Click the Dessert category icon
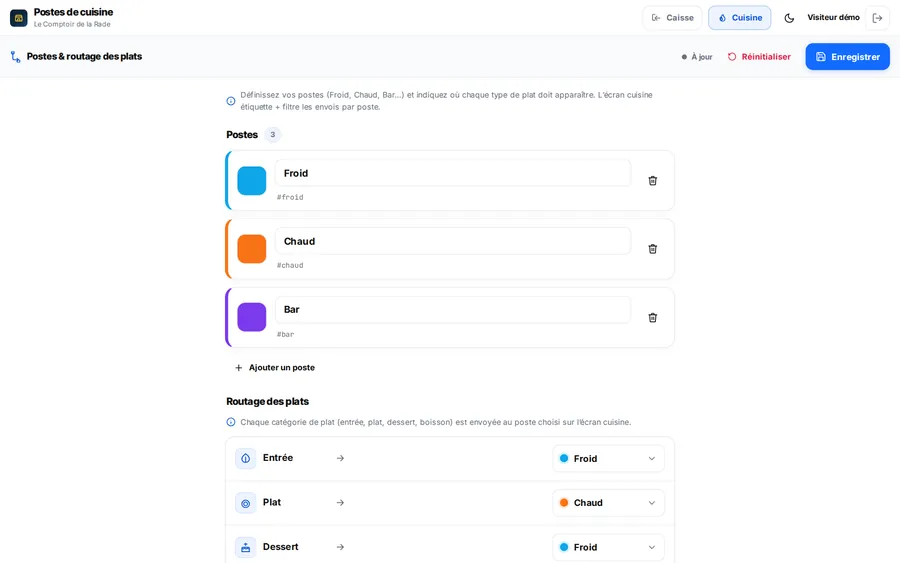Screen dimensions: 900x563 pos(246,547)
